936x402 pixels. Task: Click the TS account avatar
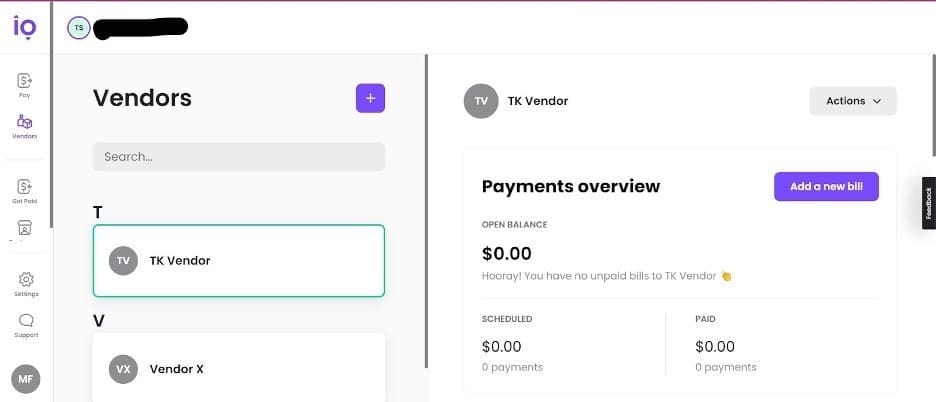coord(78,28)
